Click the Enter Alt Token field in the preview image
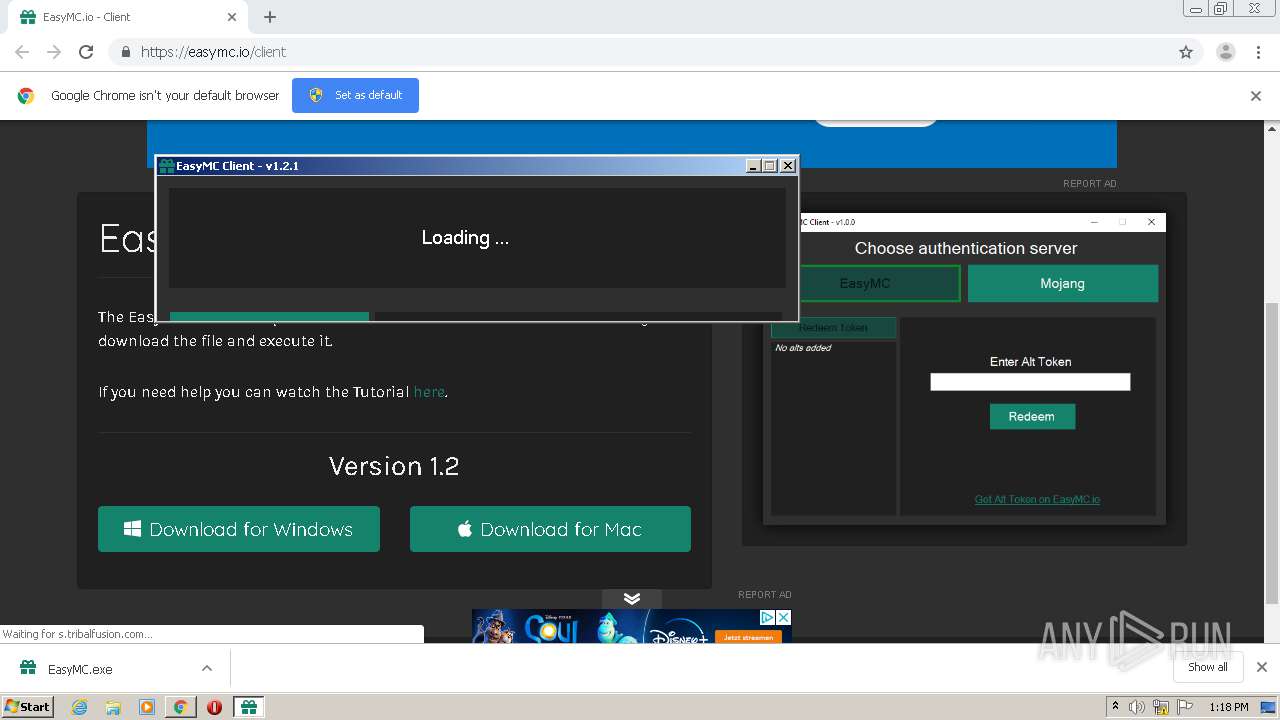This screenshot has height=720, width=1280. 1030,382
